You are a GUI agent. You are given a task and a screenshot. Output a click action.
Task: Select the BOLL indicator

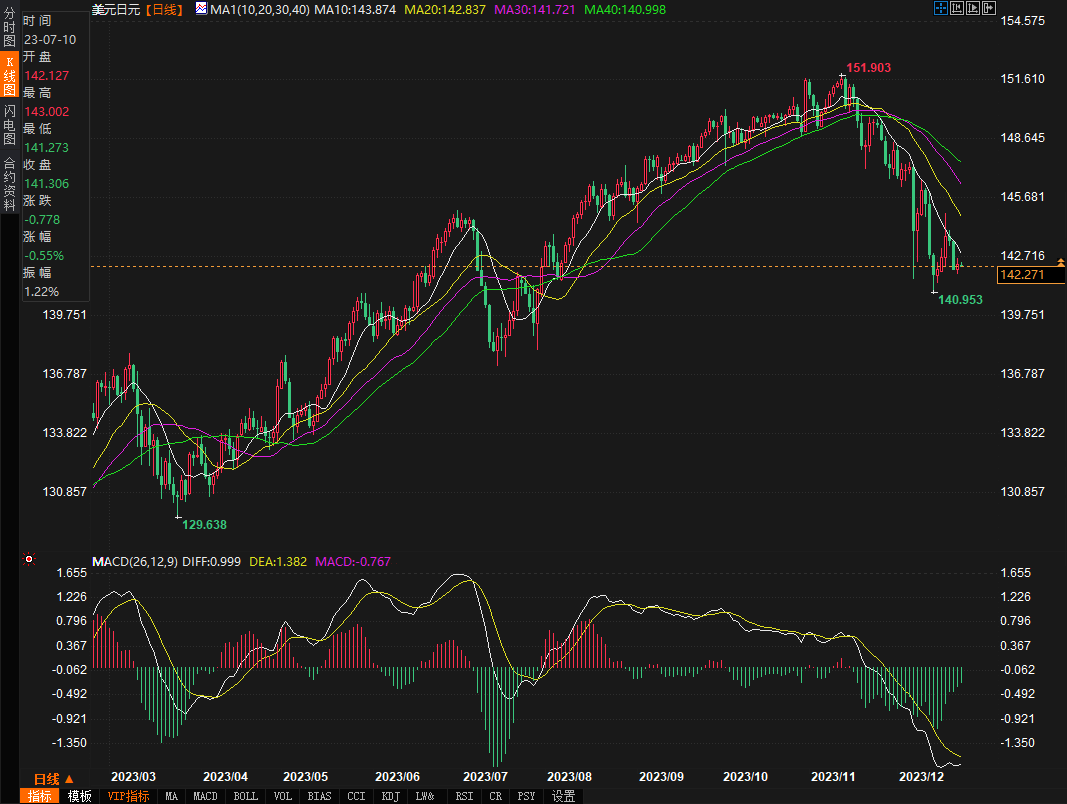(x=245, y=796)
